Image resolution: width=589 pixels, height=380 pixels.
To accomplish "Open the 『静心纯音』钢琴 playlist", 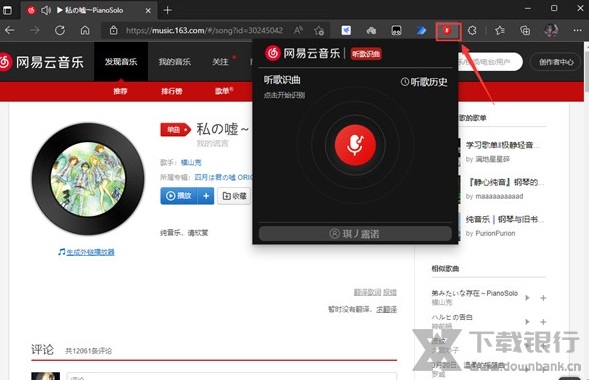I will pos(504,182).
